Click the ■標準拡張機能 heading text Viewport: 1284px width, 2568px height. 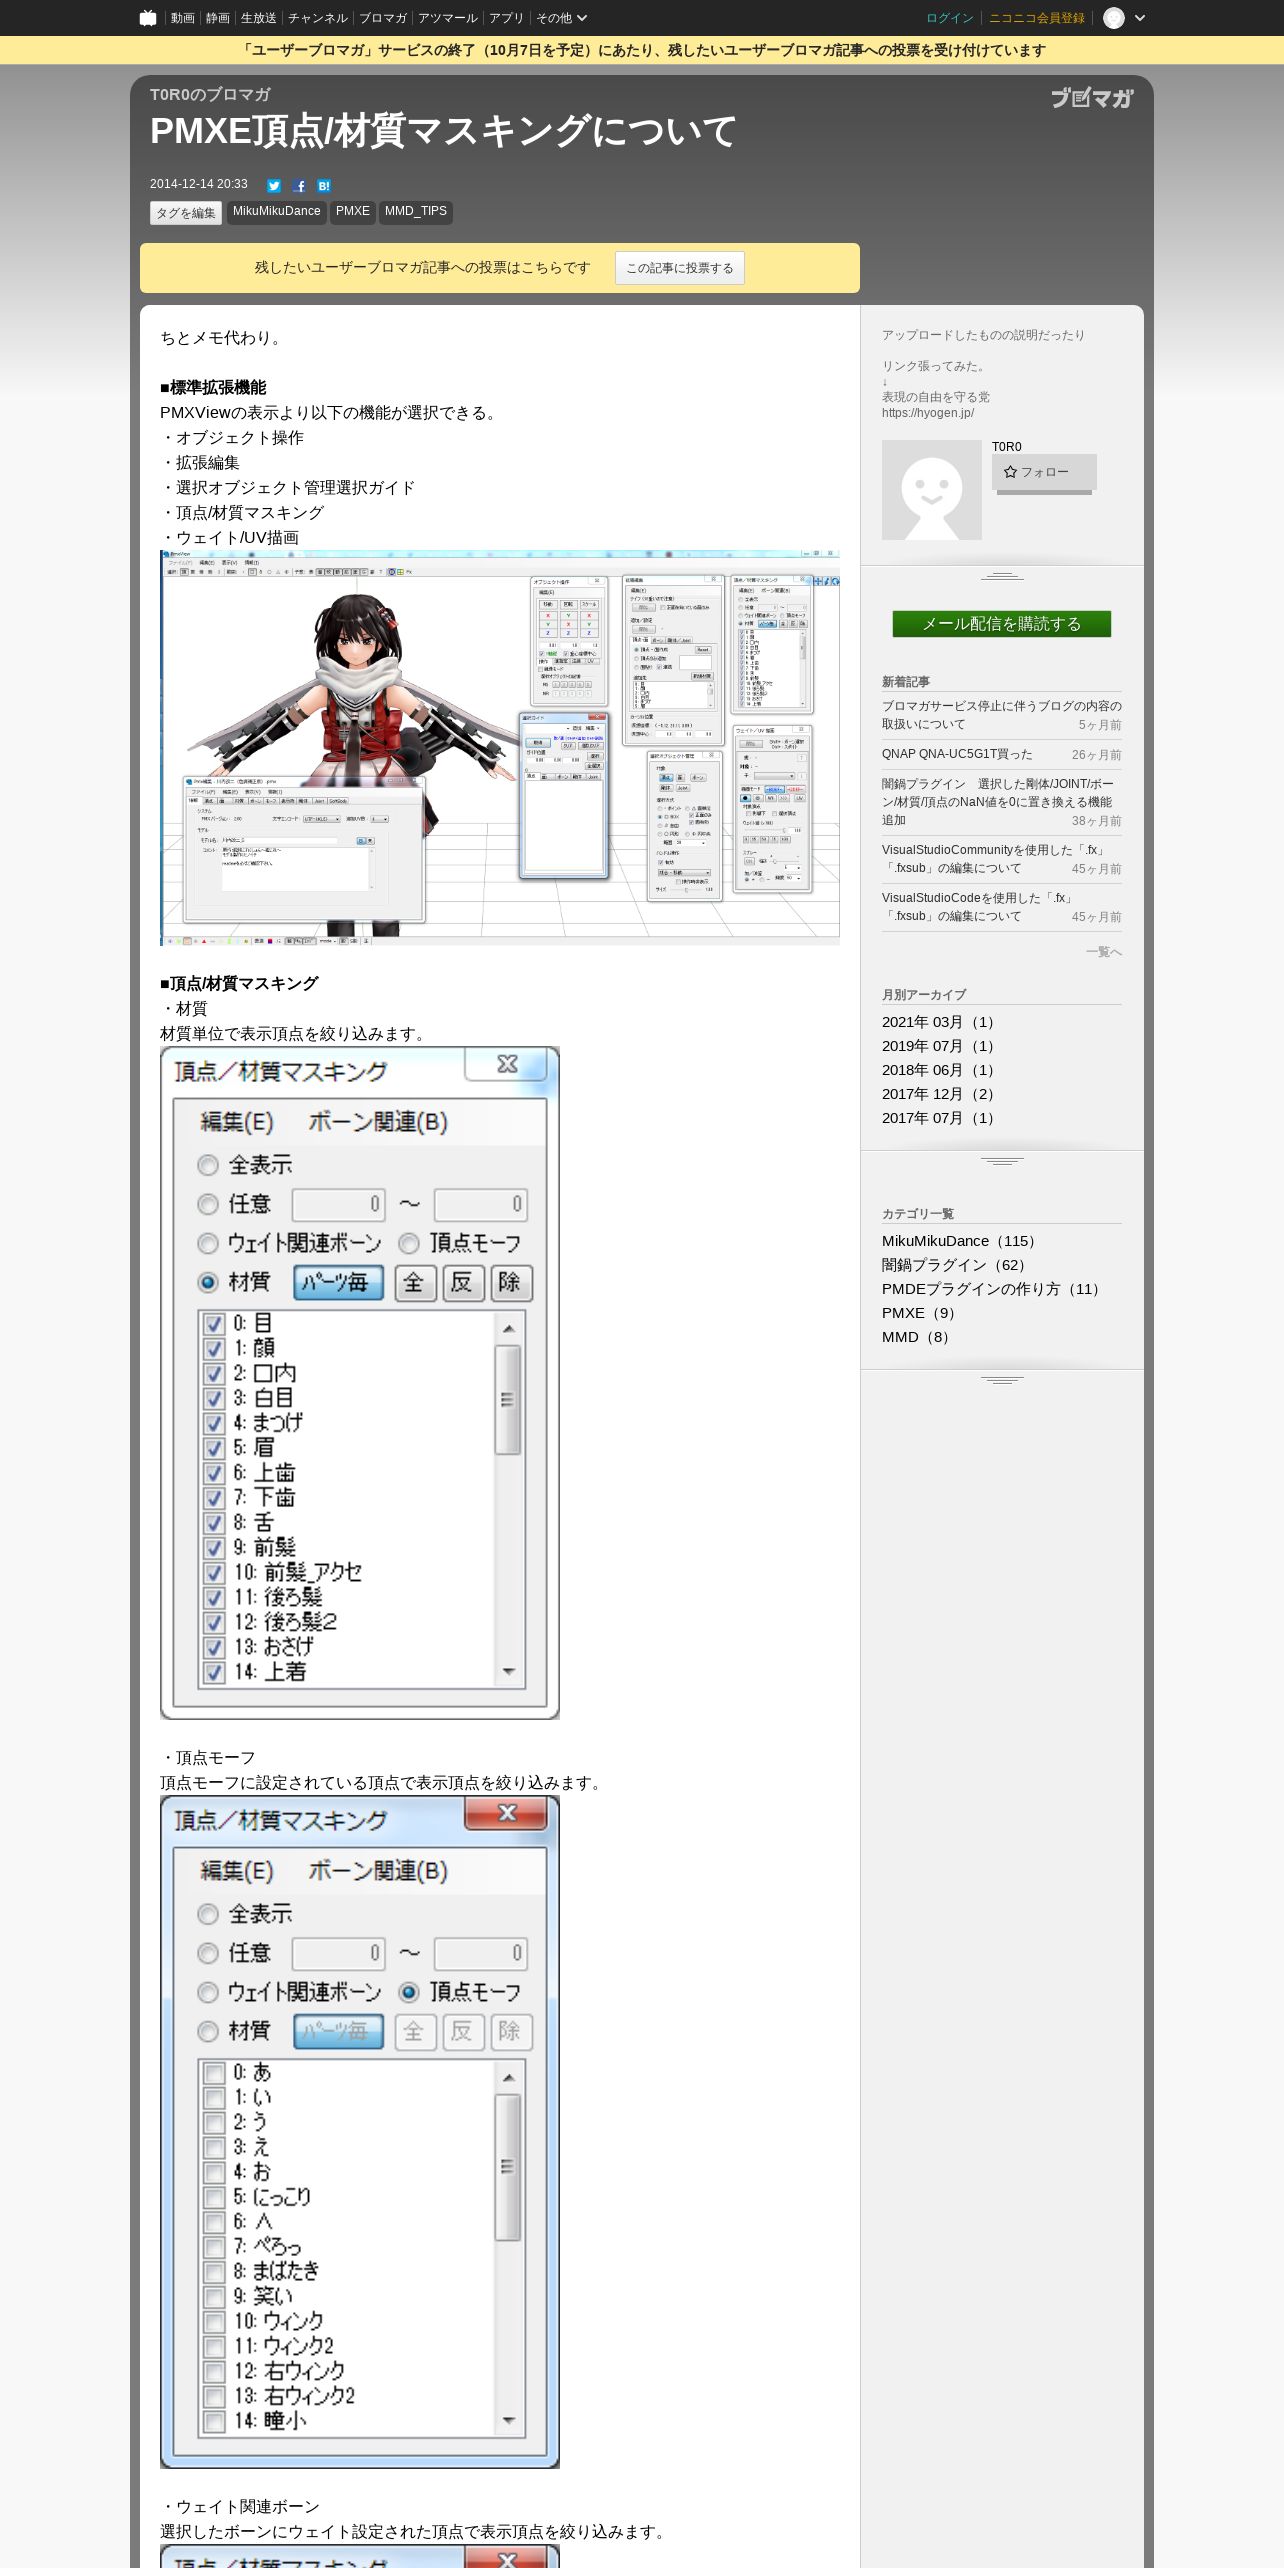(213, 388)
